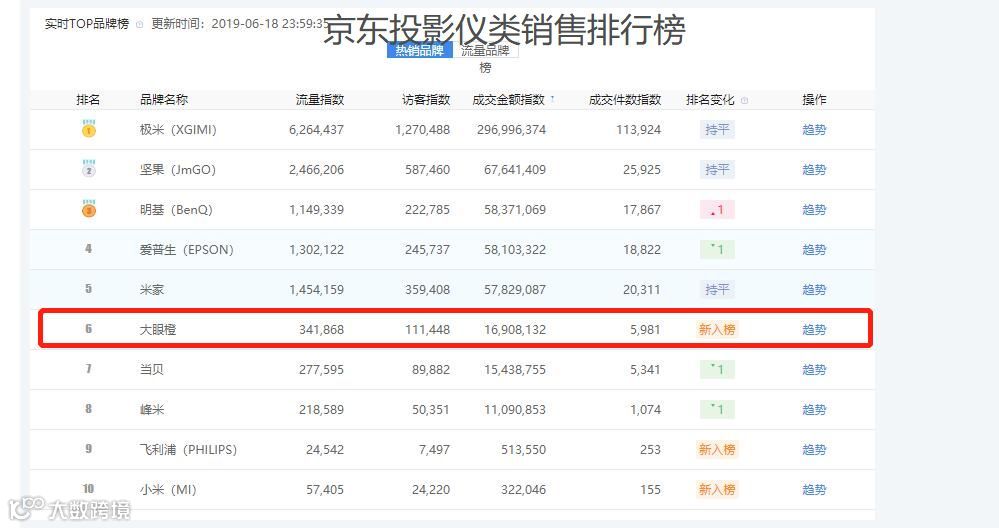Viewport: 999px width, 528px height.
Task: Click the green up-1 badge for 峰米
Action: [717, 410]
